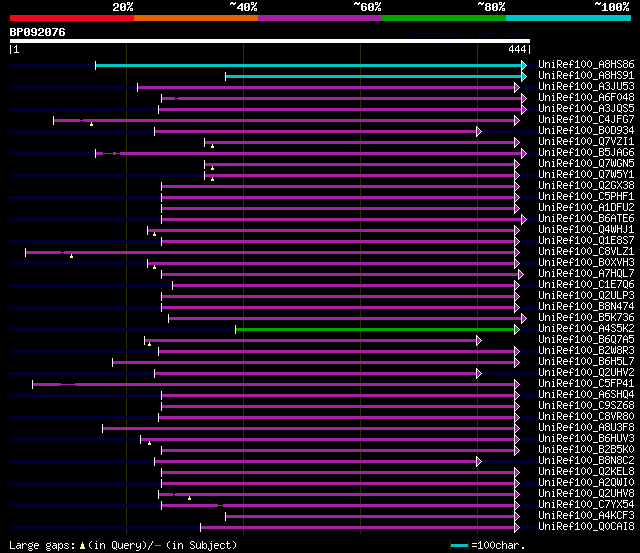Select UniRef100_C8VLZ1 row label

coord(586,252)
